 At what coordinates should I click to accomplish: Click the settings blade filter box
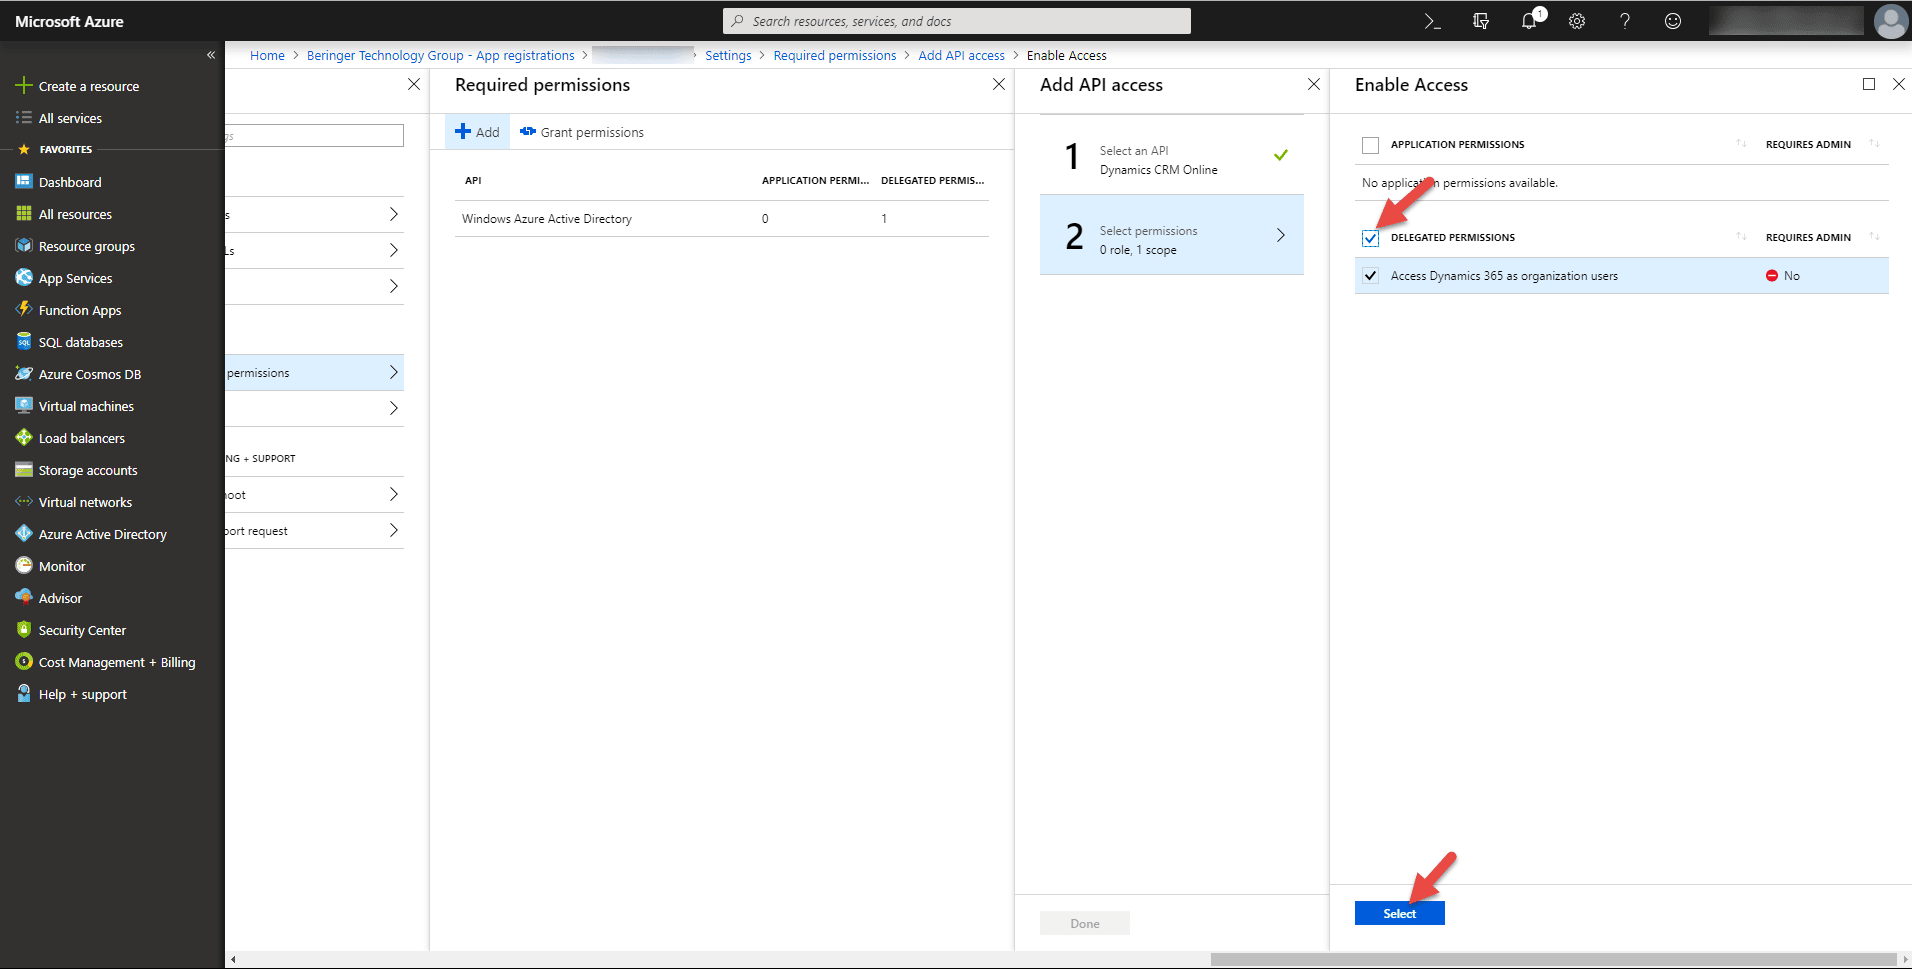pos(314,135)
